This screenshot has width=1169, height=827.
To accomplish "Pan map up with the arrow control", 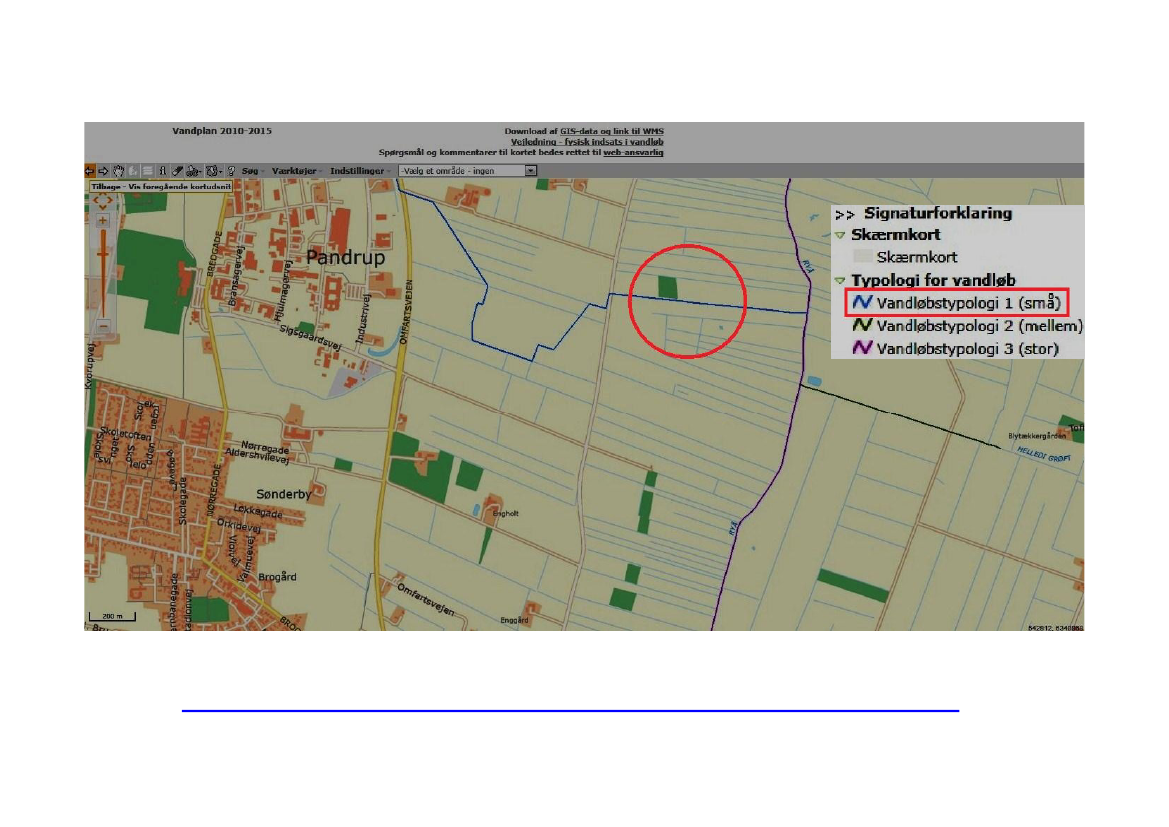I will [x=103, y=193].
